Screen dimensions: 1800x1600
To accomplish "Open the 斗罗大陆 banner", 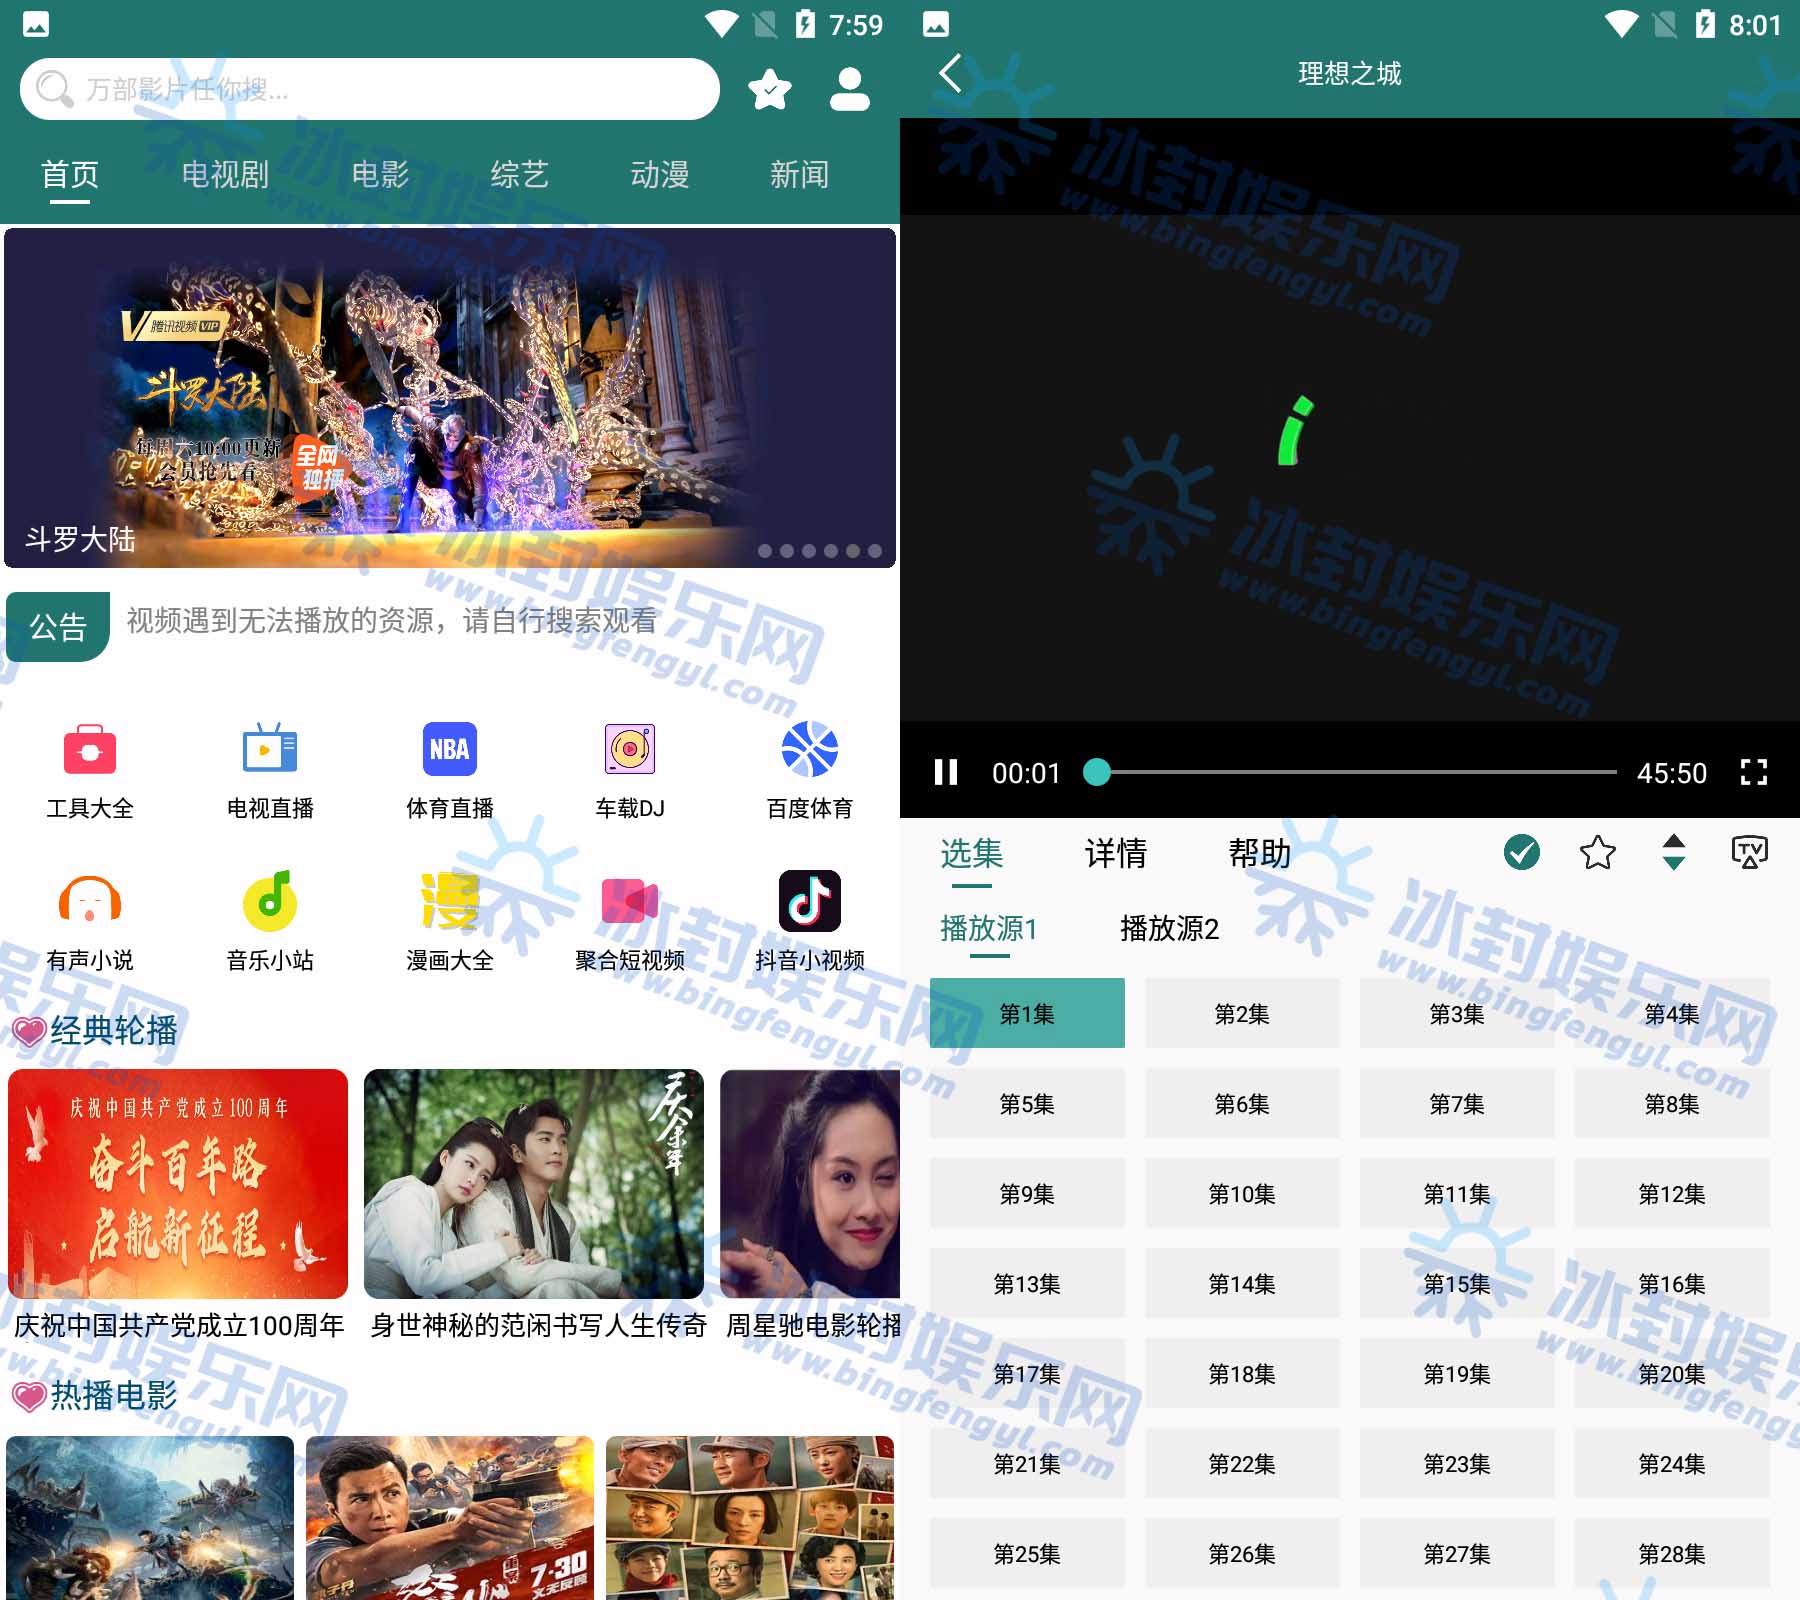I will point(450,398).
